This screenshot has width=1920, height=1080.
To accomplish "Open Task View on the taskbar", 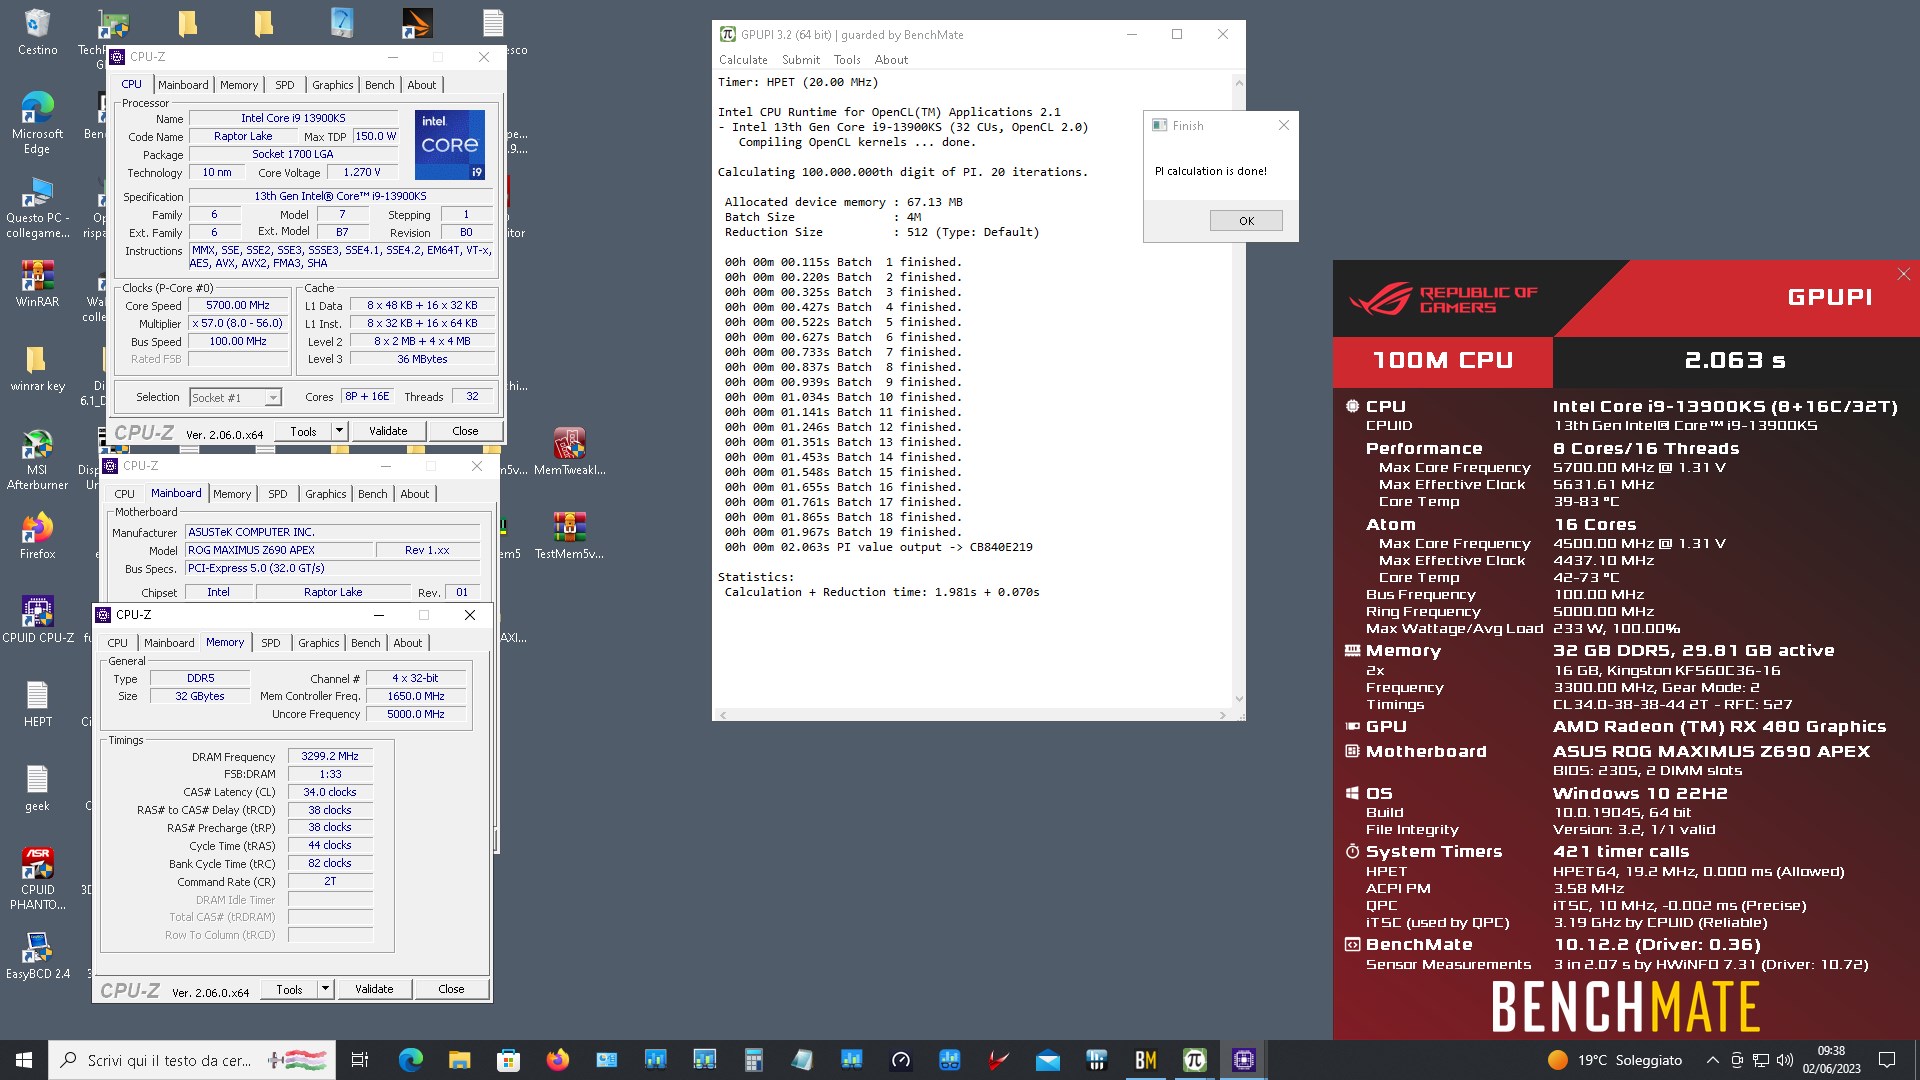I will pyautogui.click(x=360, y=1060).
